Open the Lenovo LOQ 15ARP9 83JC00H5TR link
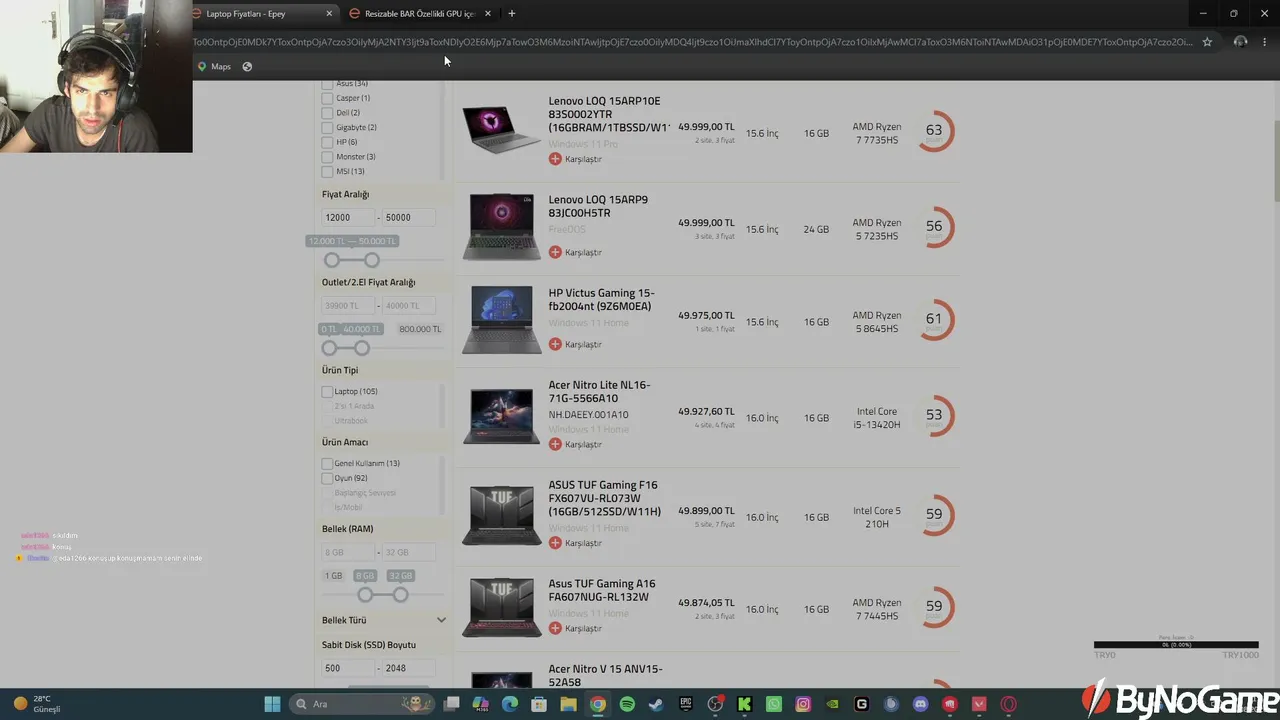This screenshot has height=720, width=1280. tap(598, 206)
